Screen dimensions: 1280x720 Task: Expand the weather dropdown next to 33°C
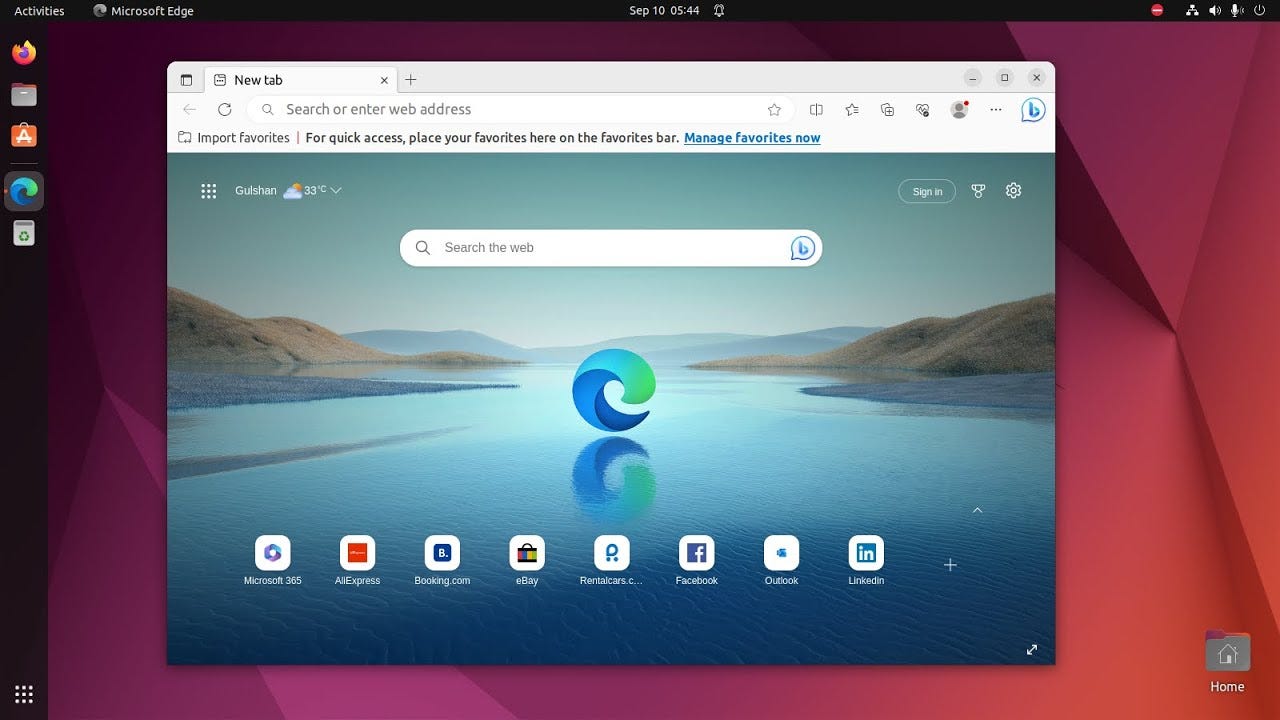pos(336,191)
